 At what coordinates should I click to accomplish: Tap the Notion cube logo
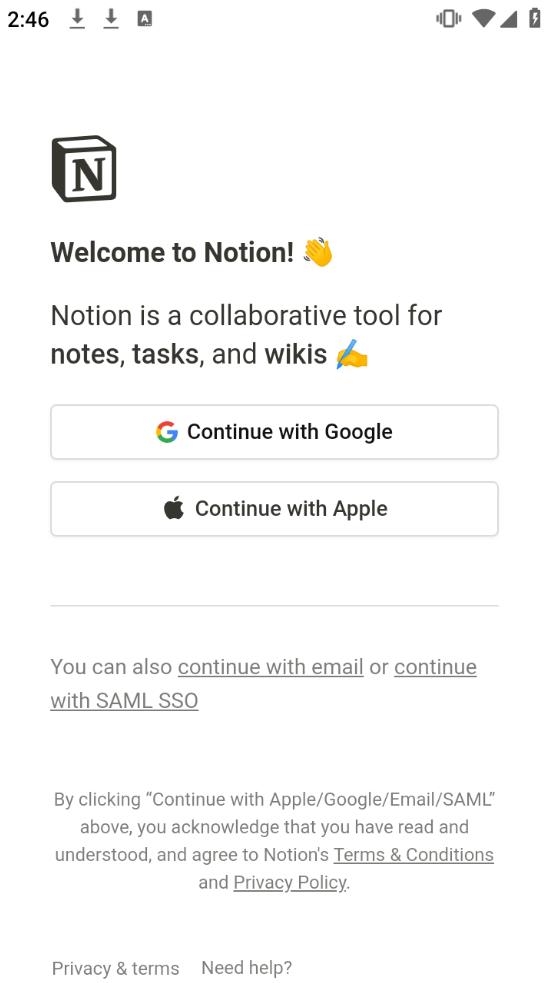[84, 169]
